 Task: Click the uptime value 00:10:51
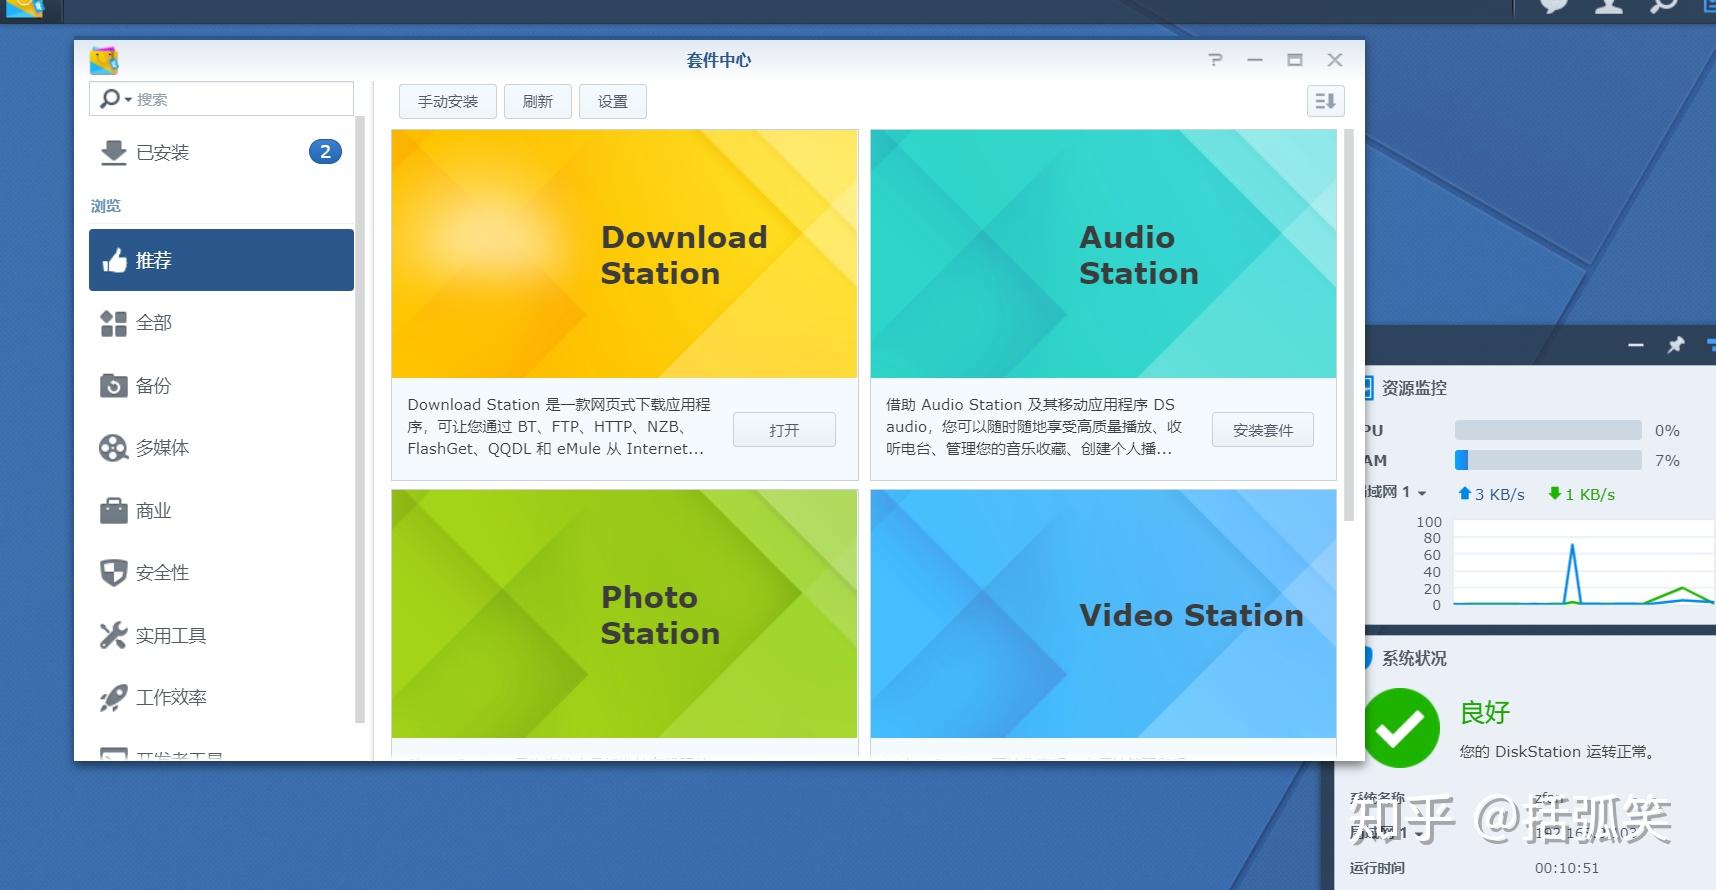click(x=1567, y=868)
